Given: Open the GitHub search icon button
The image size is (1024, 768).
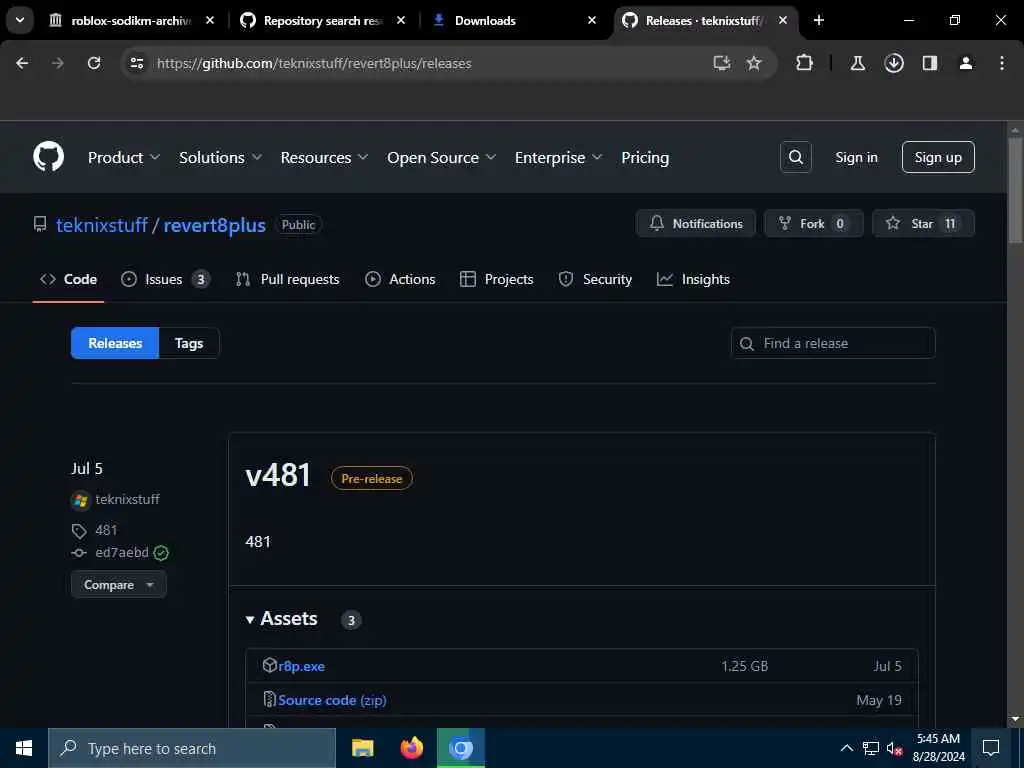Looking at the screenshot, I should 795,157.
